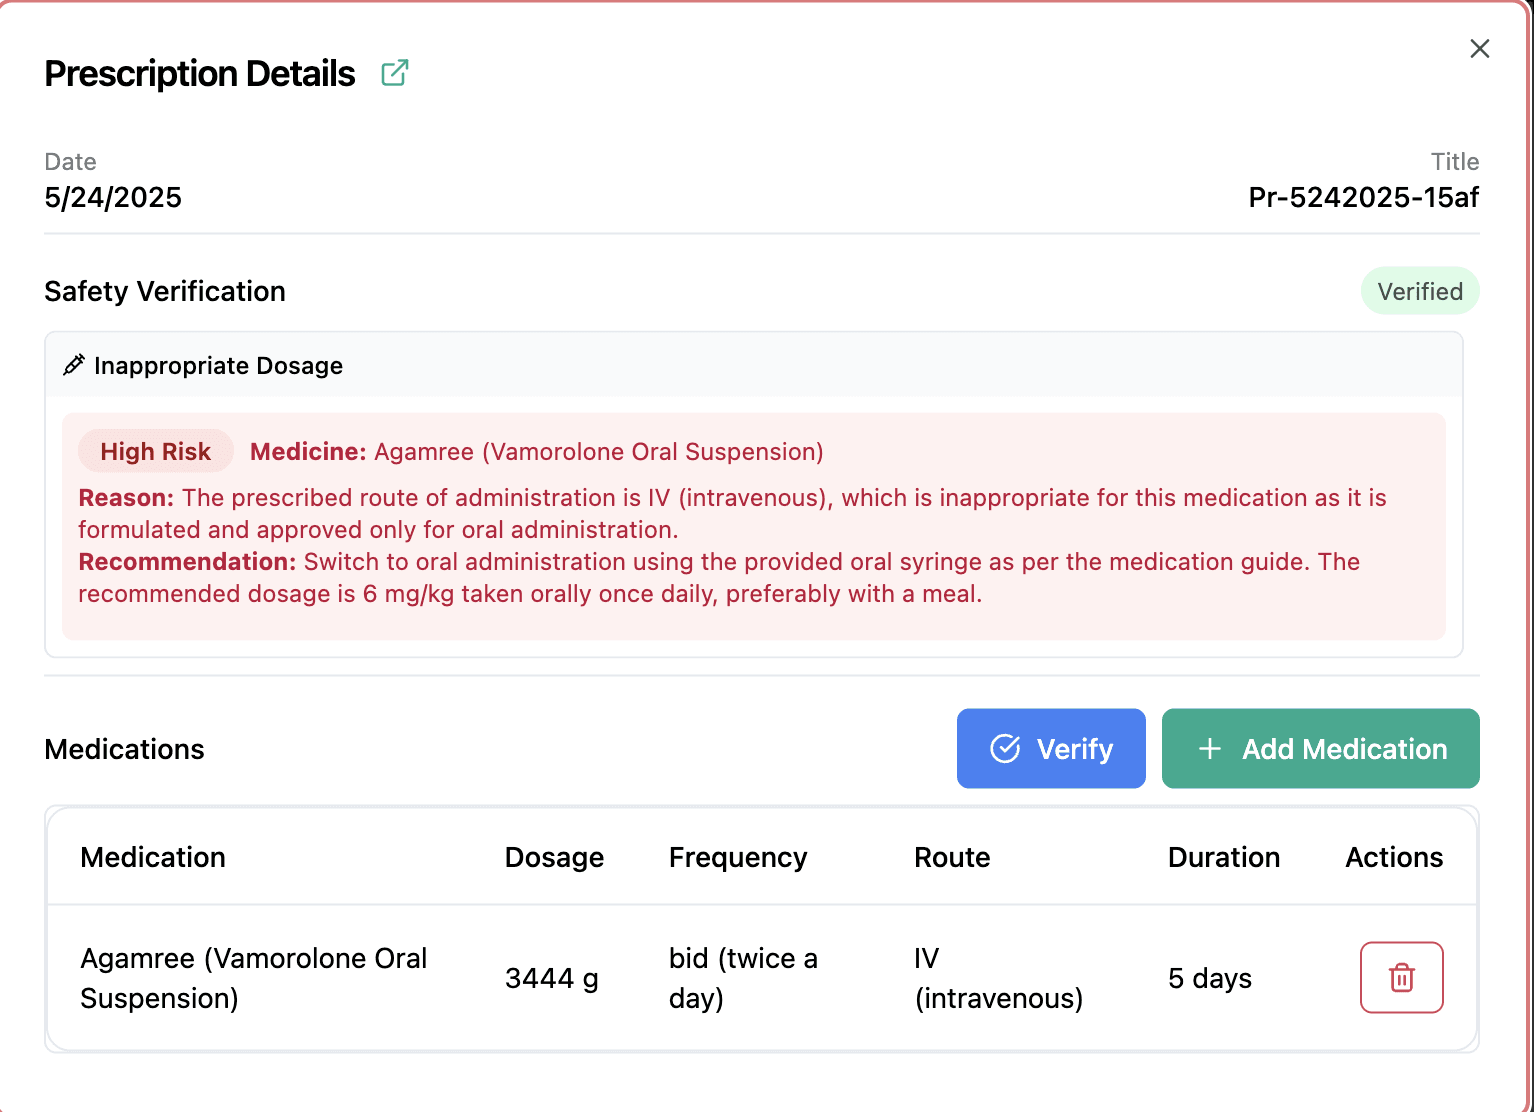Click the Route column header
Viewport: 1534px width, 1112px height.
tap(952, 857)
